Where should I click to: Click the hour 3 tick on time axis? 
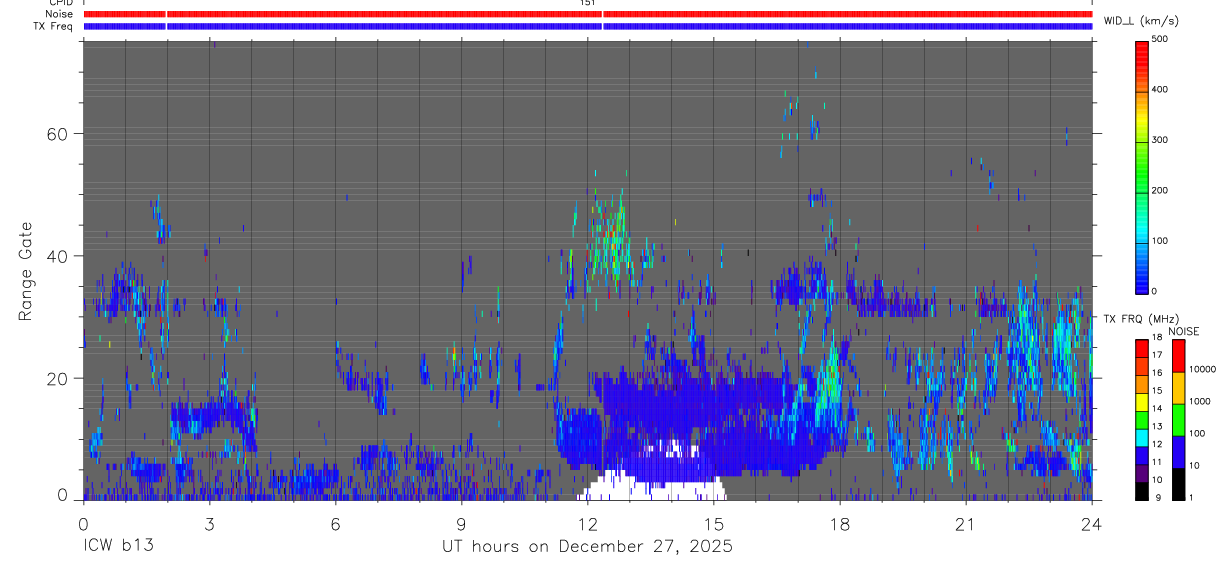point(209,524)
